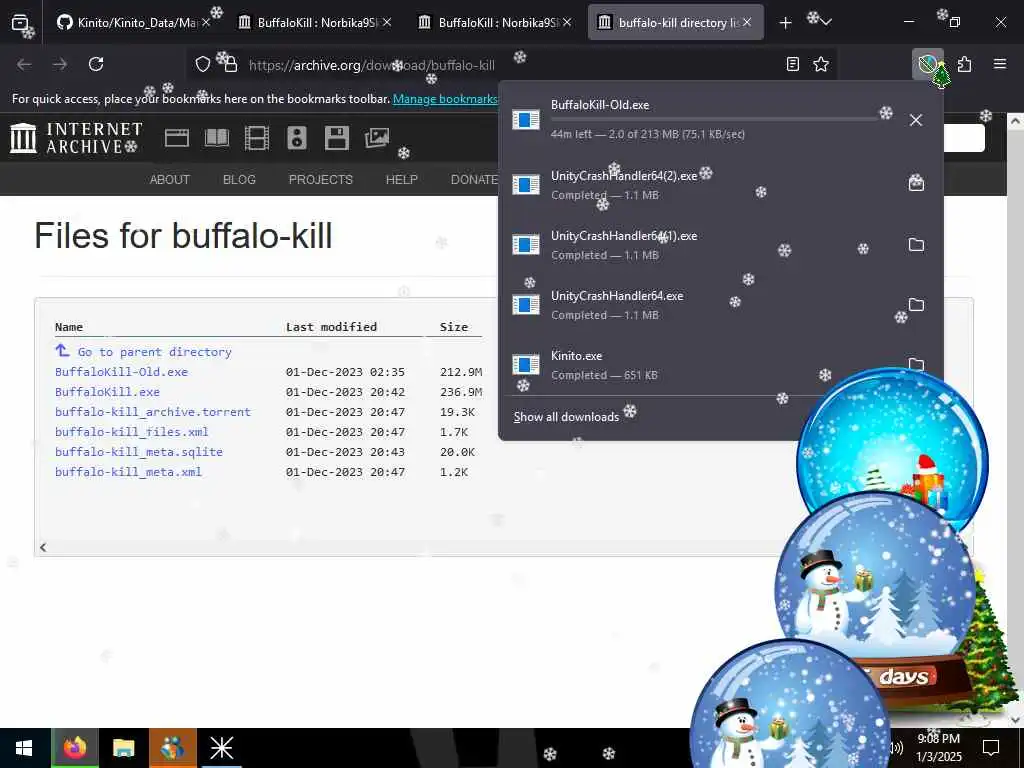Click the Size column header
This screenshot has width=1024, height=768.
[454, 327]
